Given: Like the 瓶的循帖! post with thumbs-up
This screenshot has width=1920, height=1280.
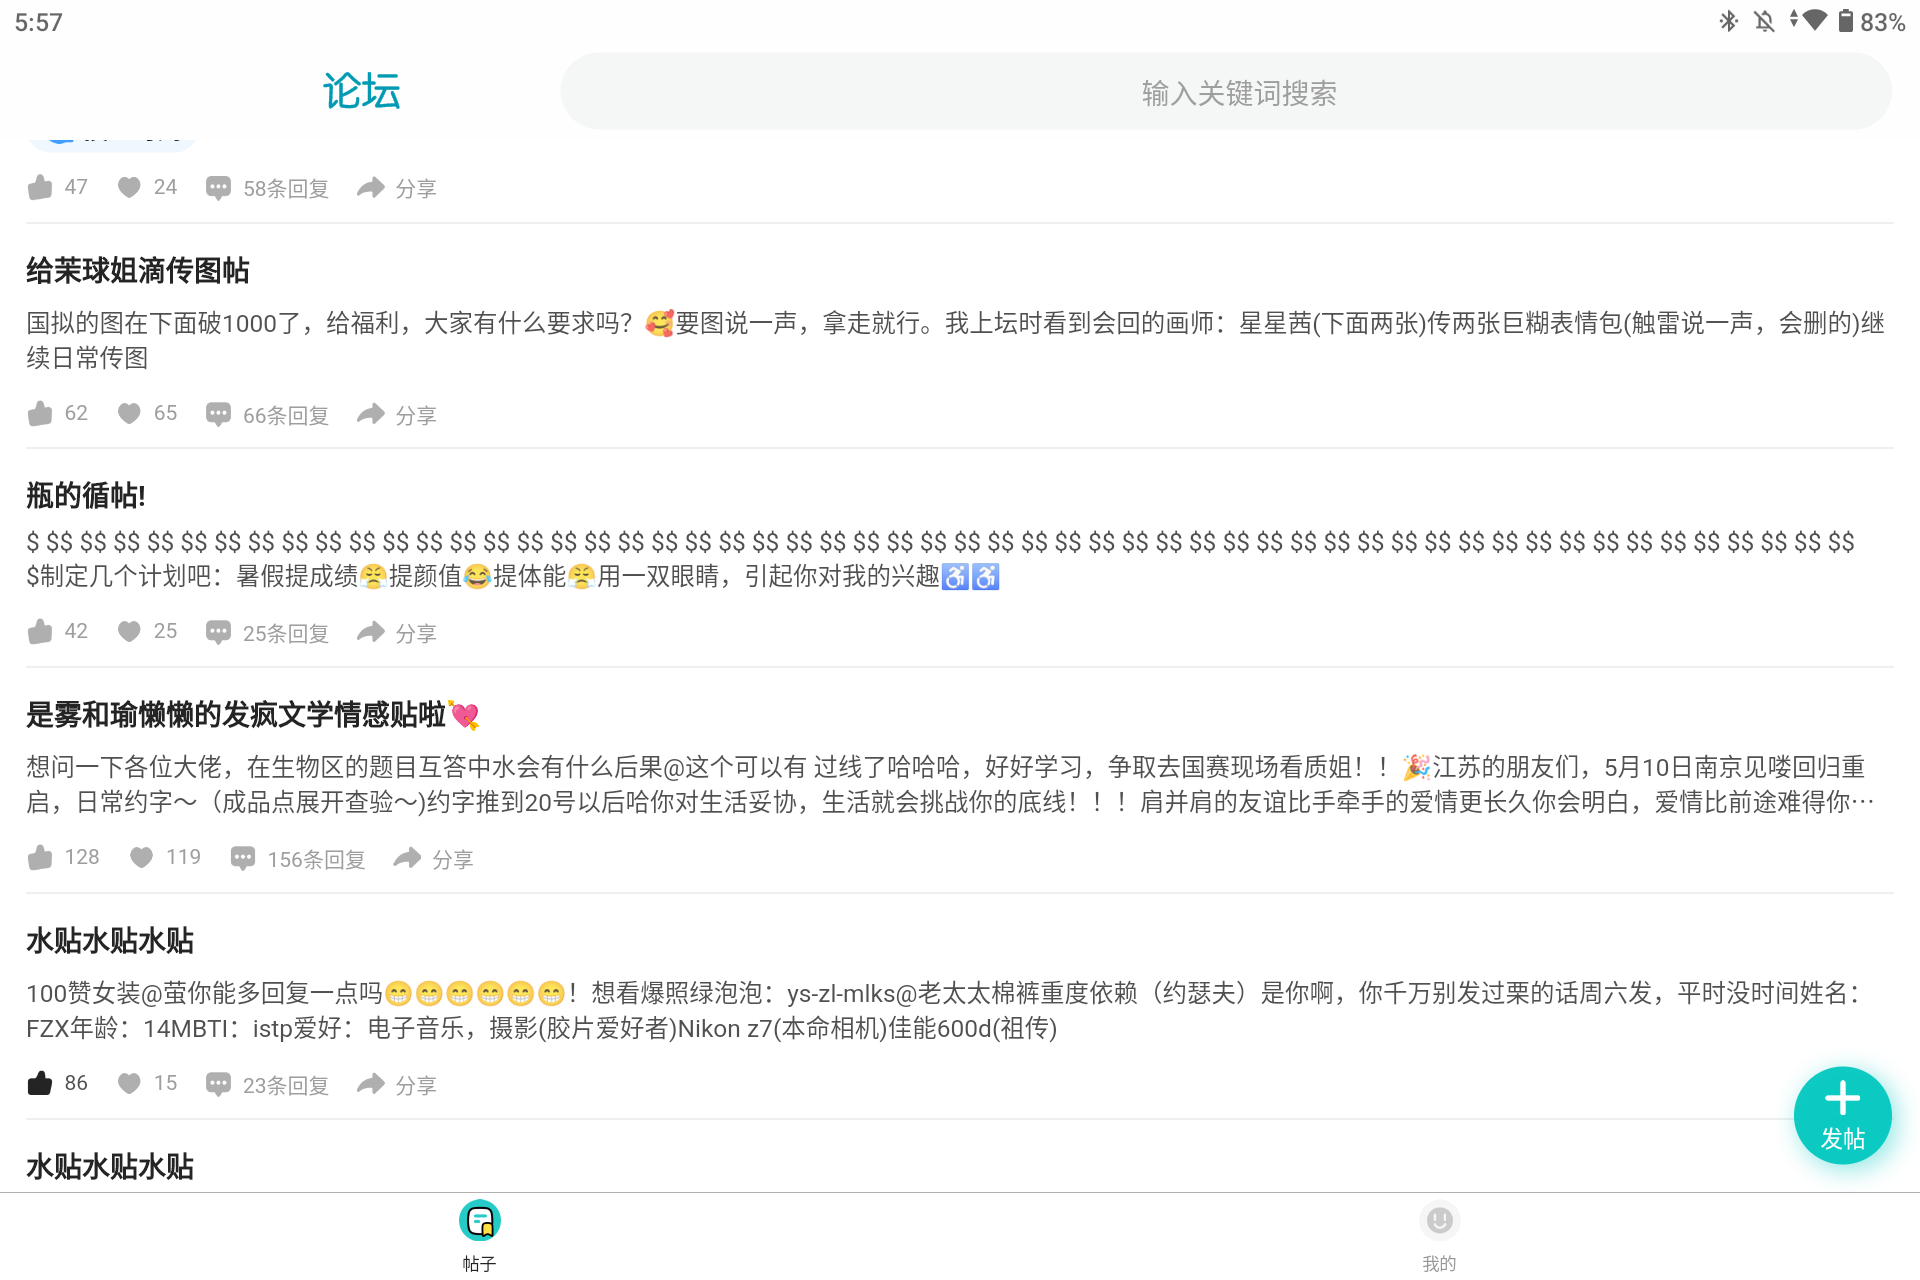Looking at the screenshot, I should (40, 630).
